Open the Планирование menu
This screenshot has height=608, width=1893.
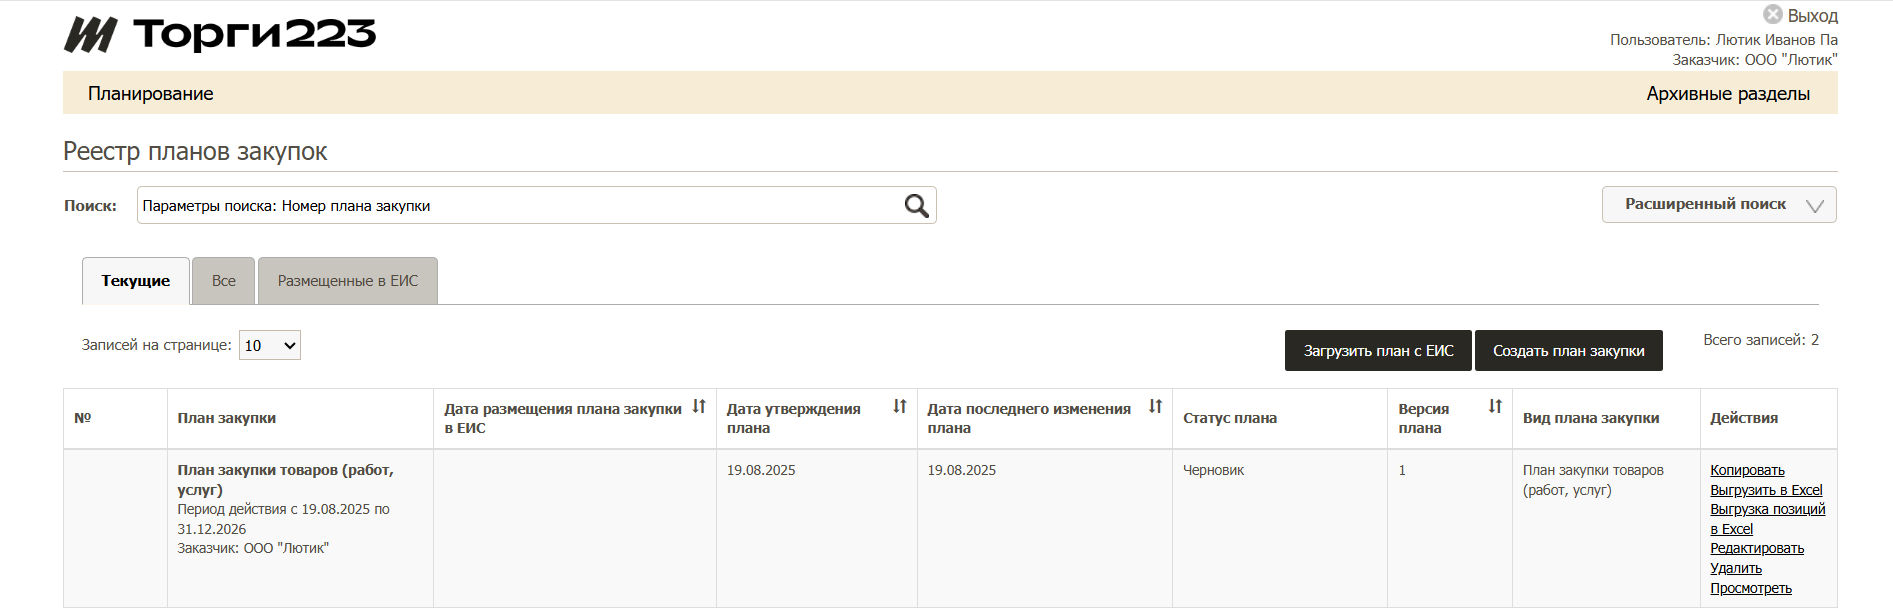click(151, 94)
